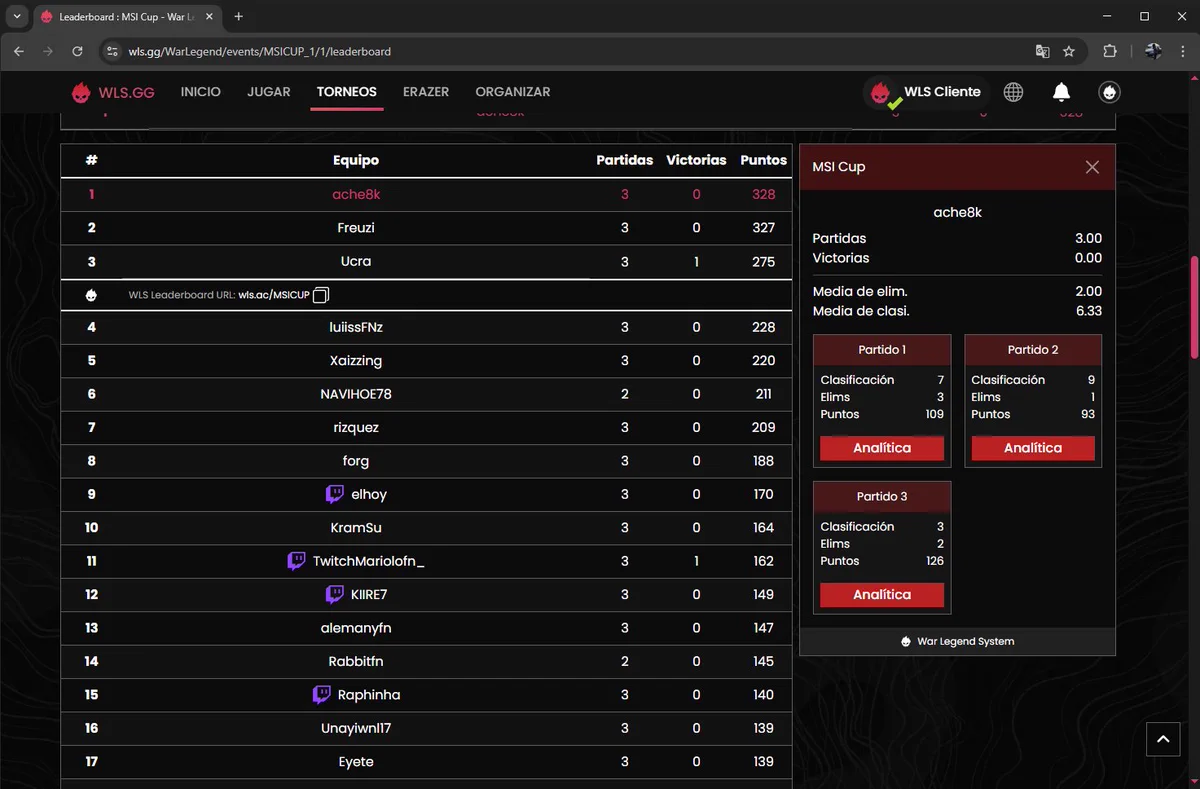Click the Puntos column header
Screen dimensions: 1200x789
click(764, 160)
